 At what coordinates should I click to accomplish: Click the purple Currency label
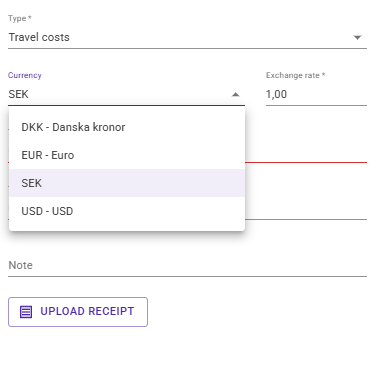(x=25, y=75)
